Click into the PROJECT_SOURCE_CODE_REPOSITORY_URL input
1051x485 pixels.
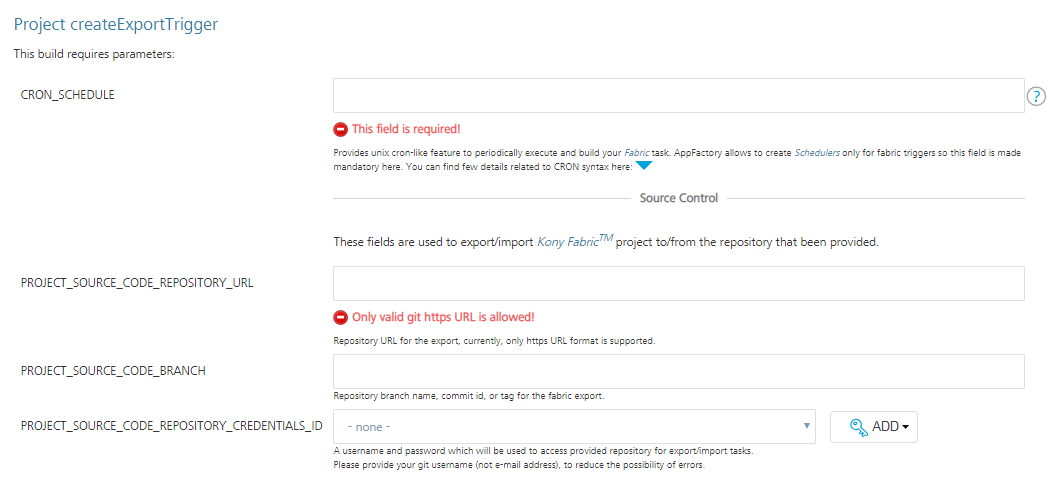coord(678,283)
